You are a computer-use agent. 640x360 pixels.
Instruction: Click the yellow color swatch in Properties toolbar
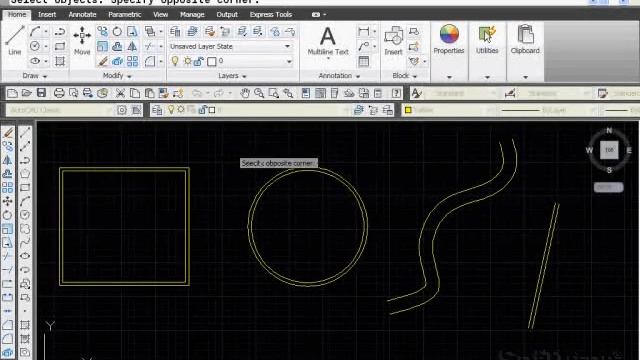[408, 110]
